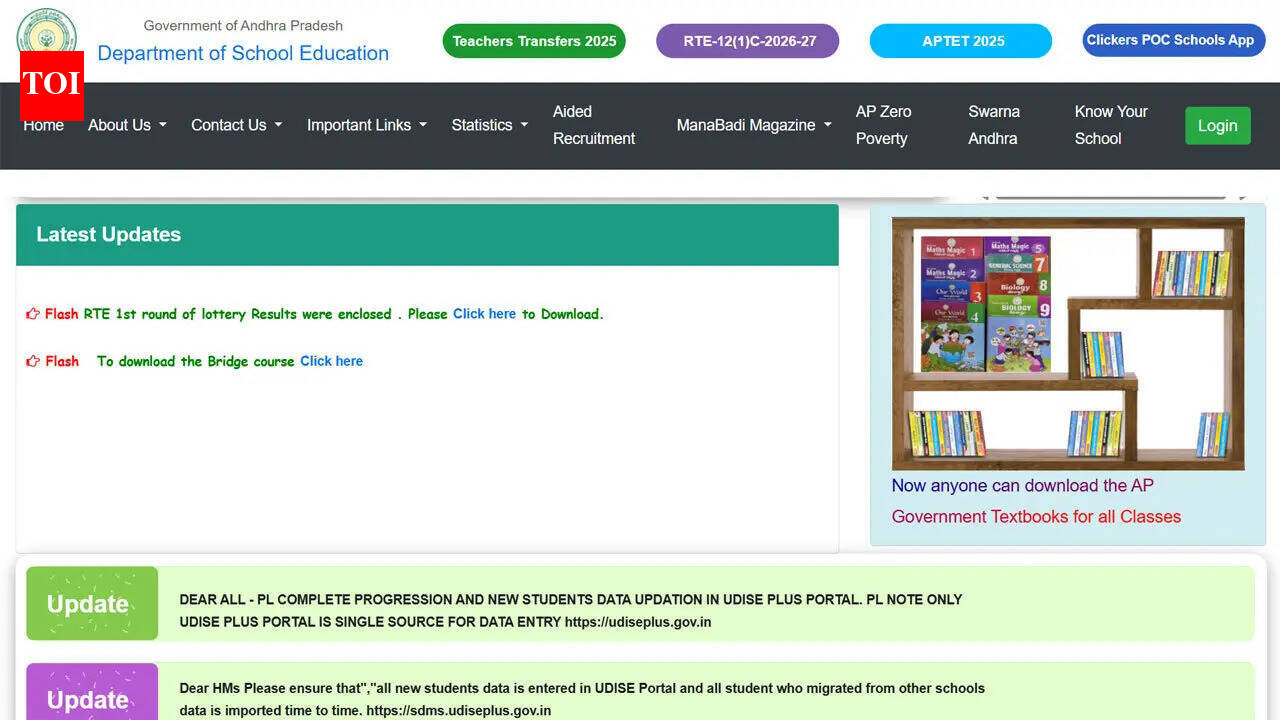Open the AP Zero Poverty menu item
Viewport: 1280px width, 720px height.
(884, 125)
